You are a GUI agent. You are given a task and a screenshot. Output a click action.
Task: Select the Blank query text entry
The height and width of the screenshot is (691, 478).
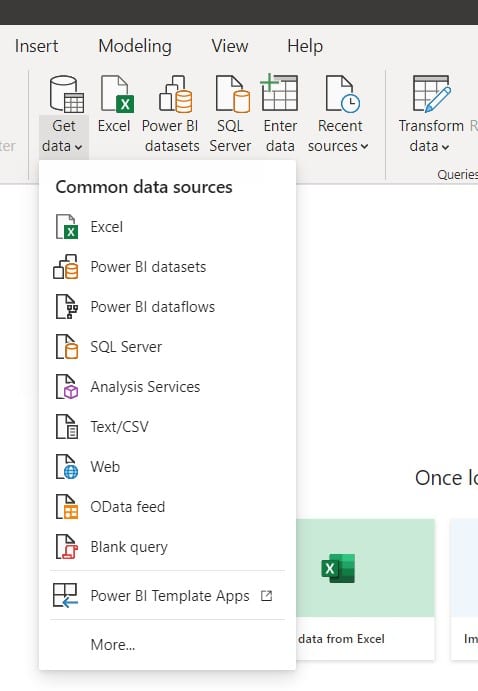[129, 547]
